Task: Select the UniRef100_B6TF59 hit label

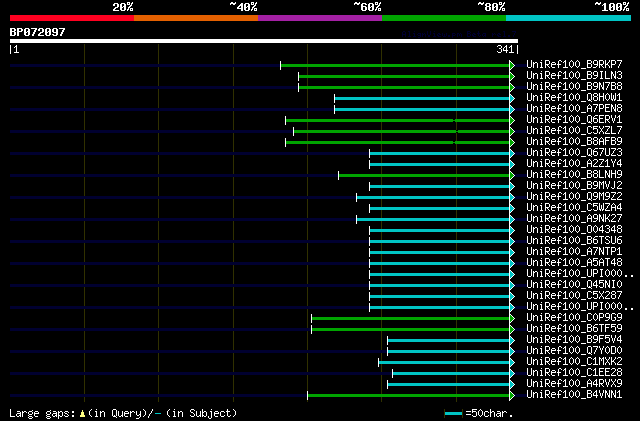Action: click(574, 329)
